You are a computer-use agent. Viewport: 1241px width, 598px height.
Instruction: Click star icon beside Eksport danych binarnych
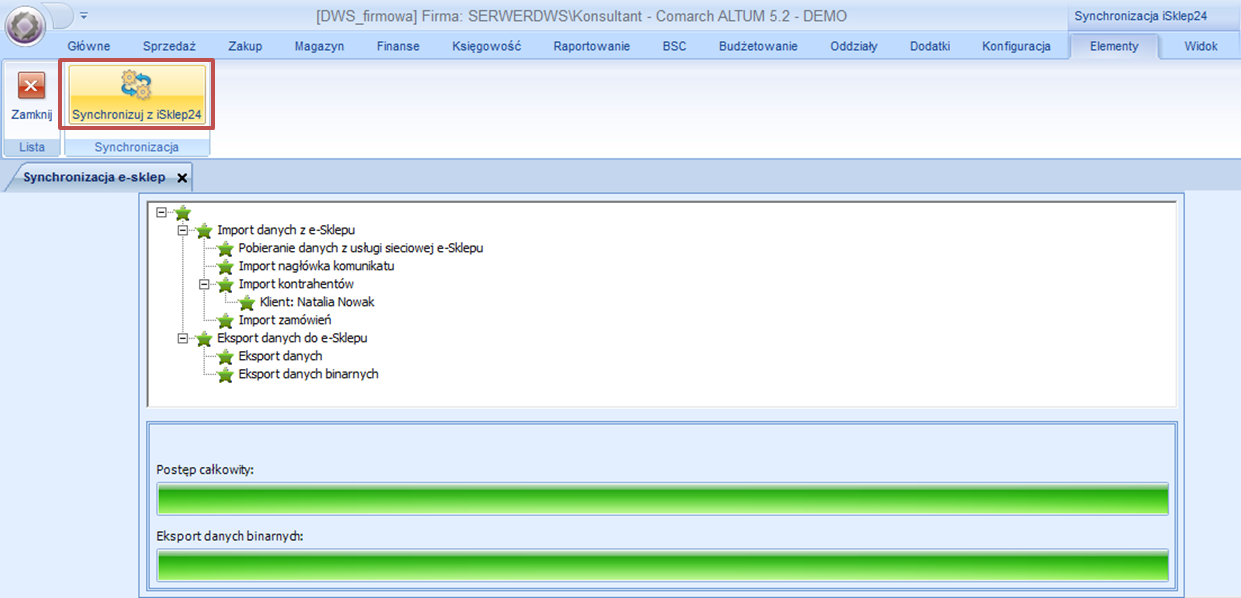(x=225, y=374)
